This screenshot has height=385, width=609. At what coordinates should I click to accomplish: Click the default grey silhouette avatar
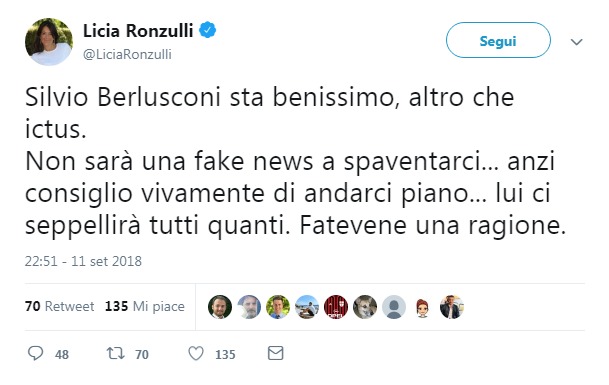(x=394, y=307)
